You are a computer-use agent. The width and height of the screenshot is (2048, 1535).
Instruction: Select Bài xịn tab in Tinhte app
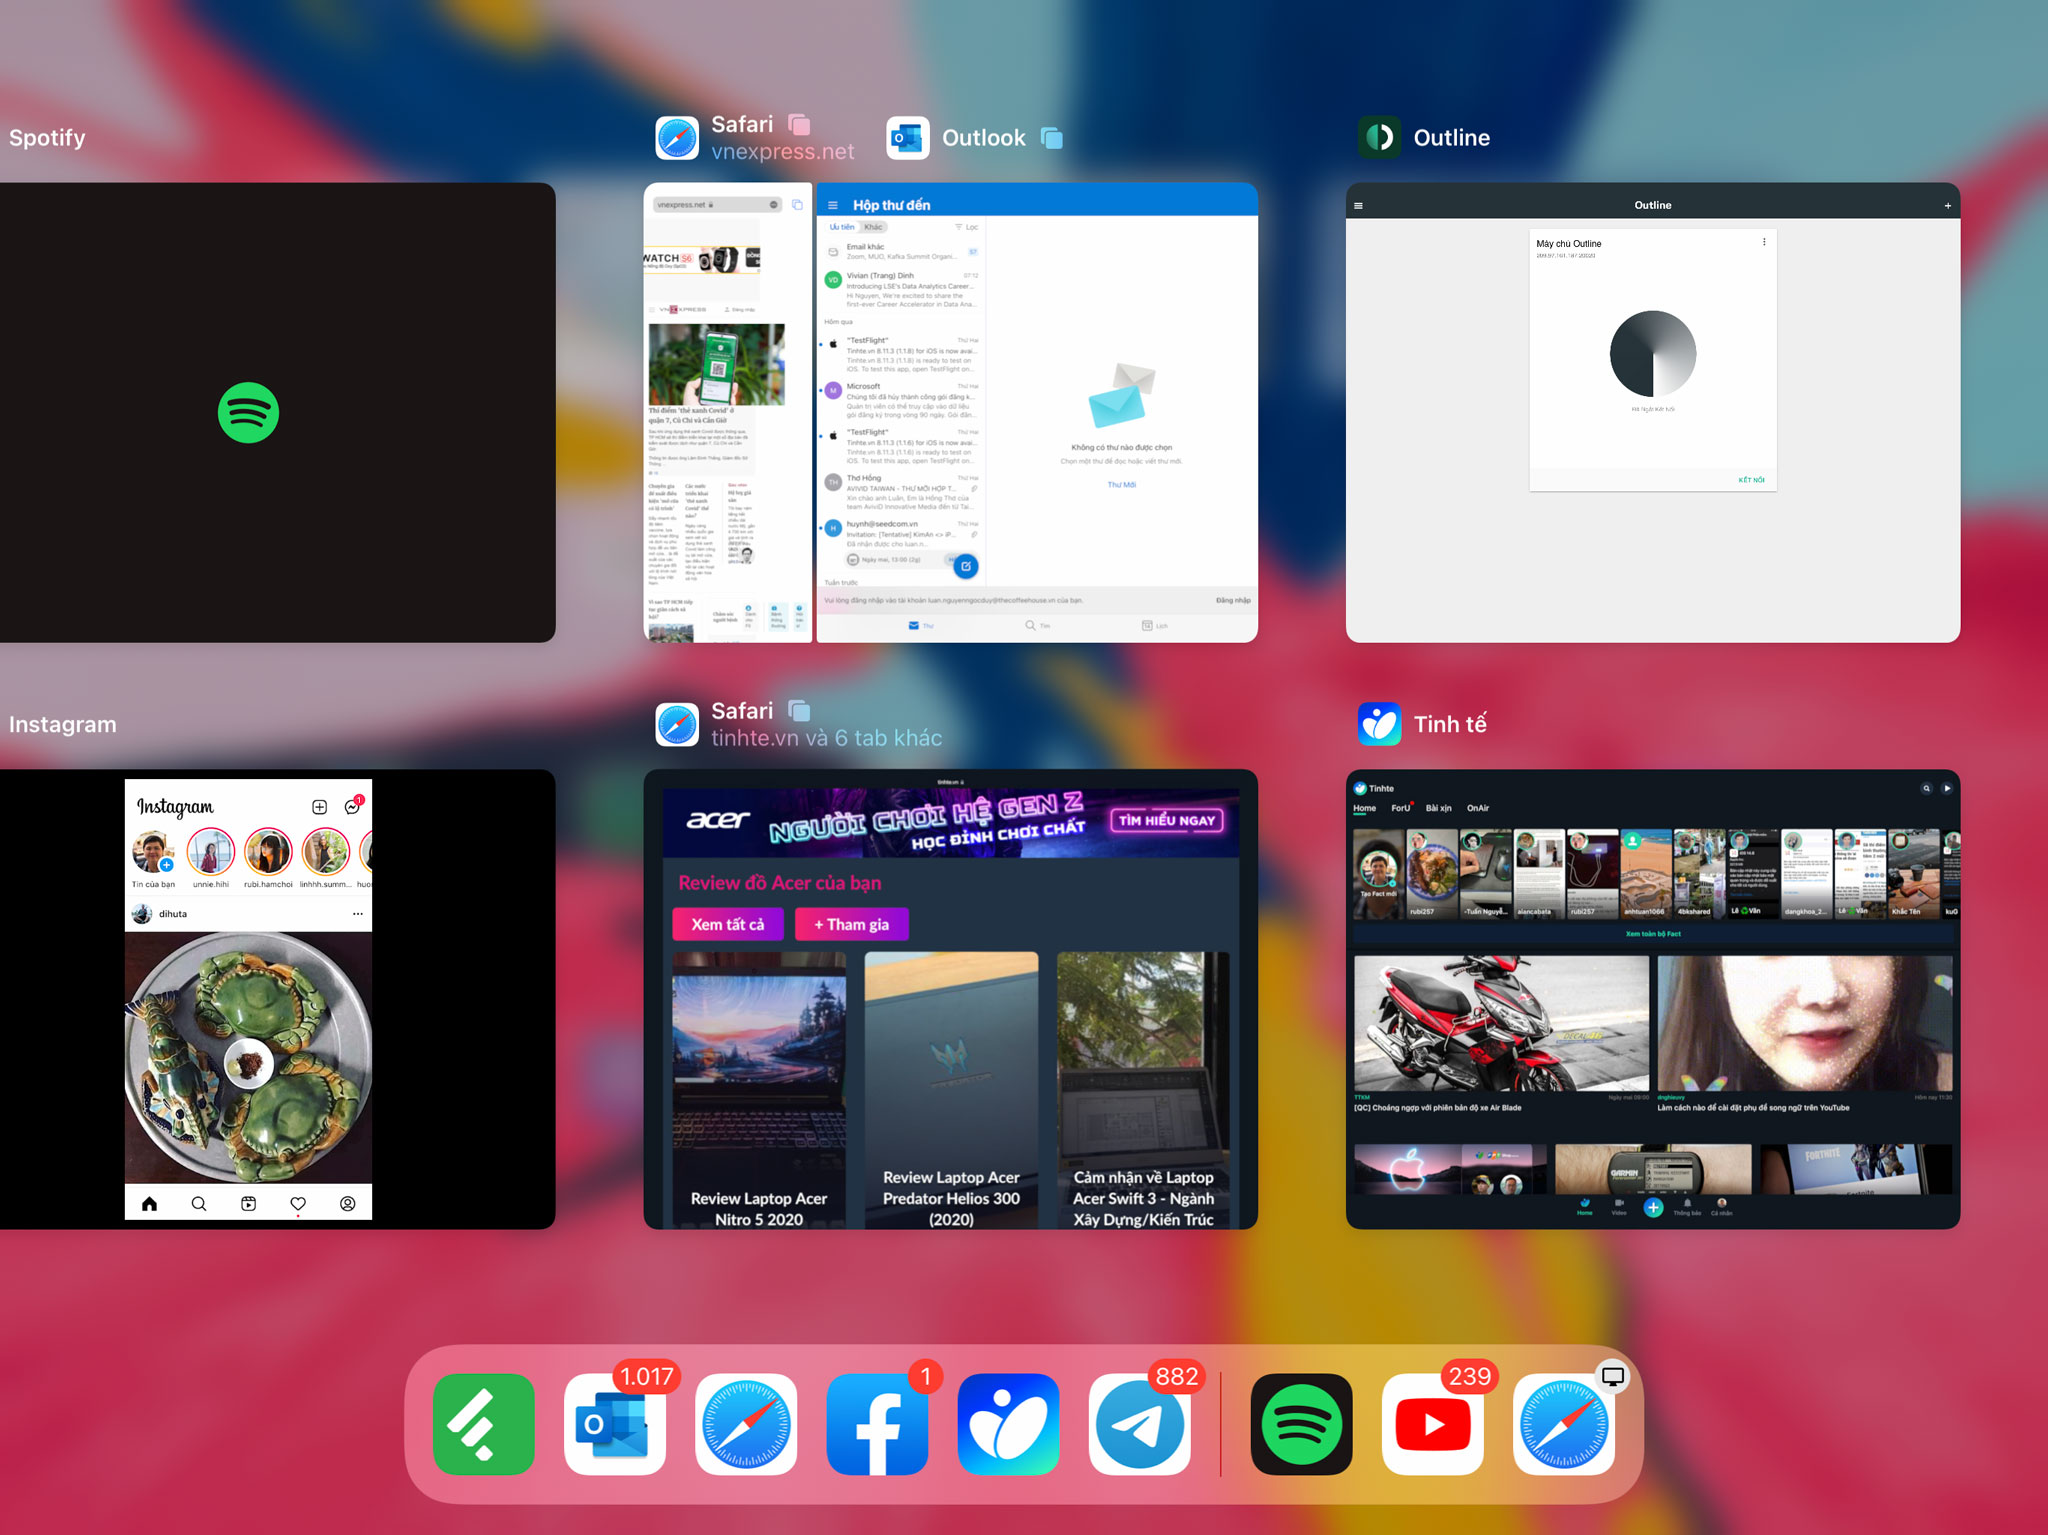pyautogui.click(x=1438, y=808)
